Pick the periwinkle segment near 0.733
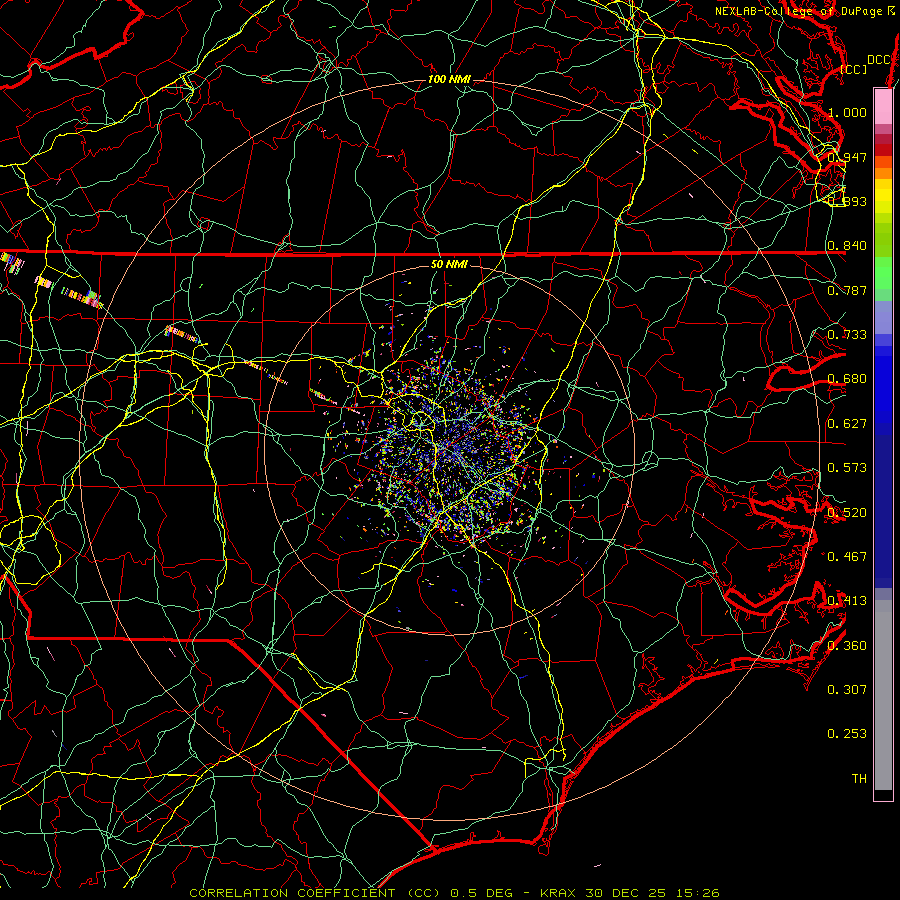This screenshot has height=900, width=900. click(883, 317)
